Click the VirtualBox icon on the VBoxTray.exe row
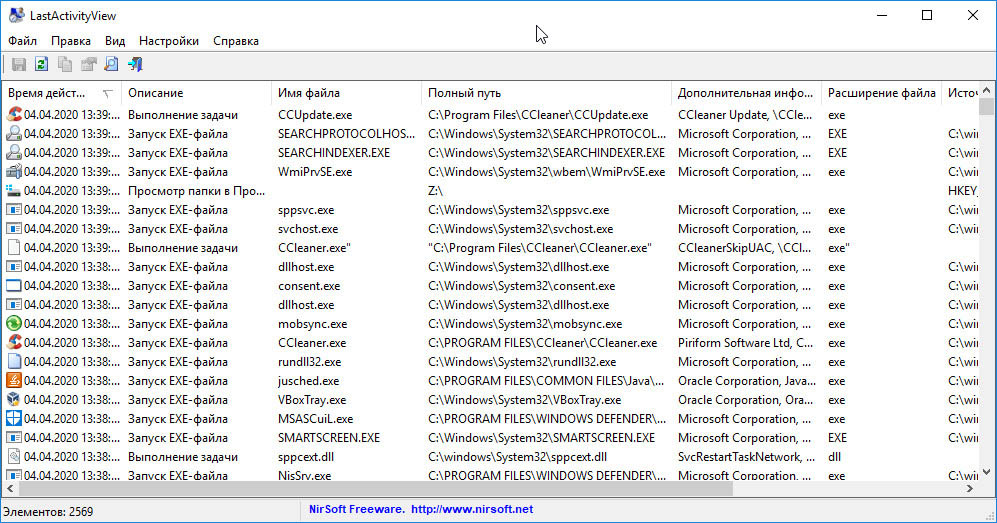The image size is (997, 523). [14, 400]
